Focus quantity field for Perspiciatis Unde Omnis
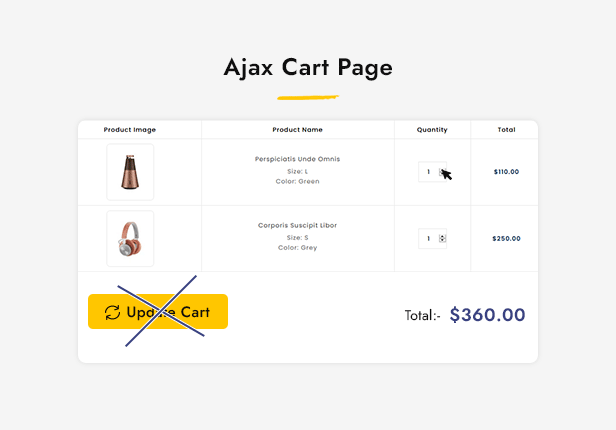Screen dimensions: 616x430 tap(428, 172)
